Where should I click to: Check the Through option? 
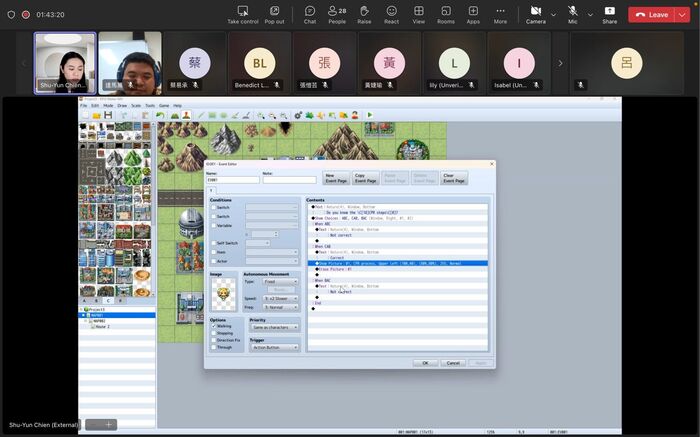(214, 347)
